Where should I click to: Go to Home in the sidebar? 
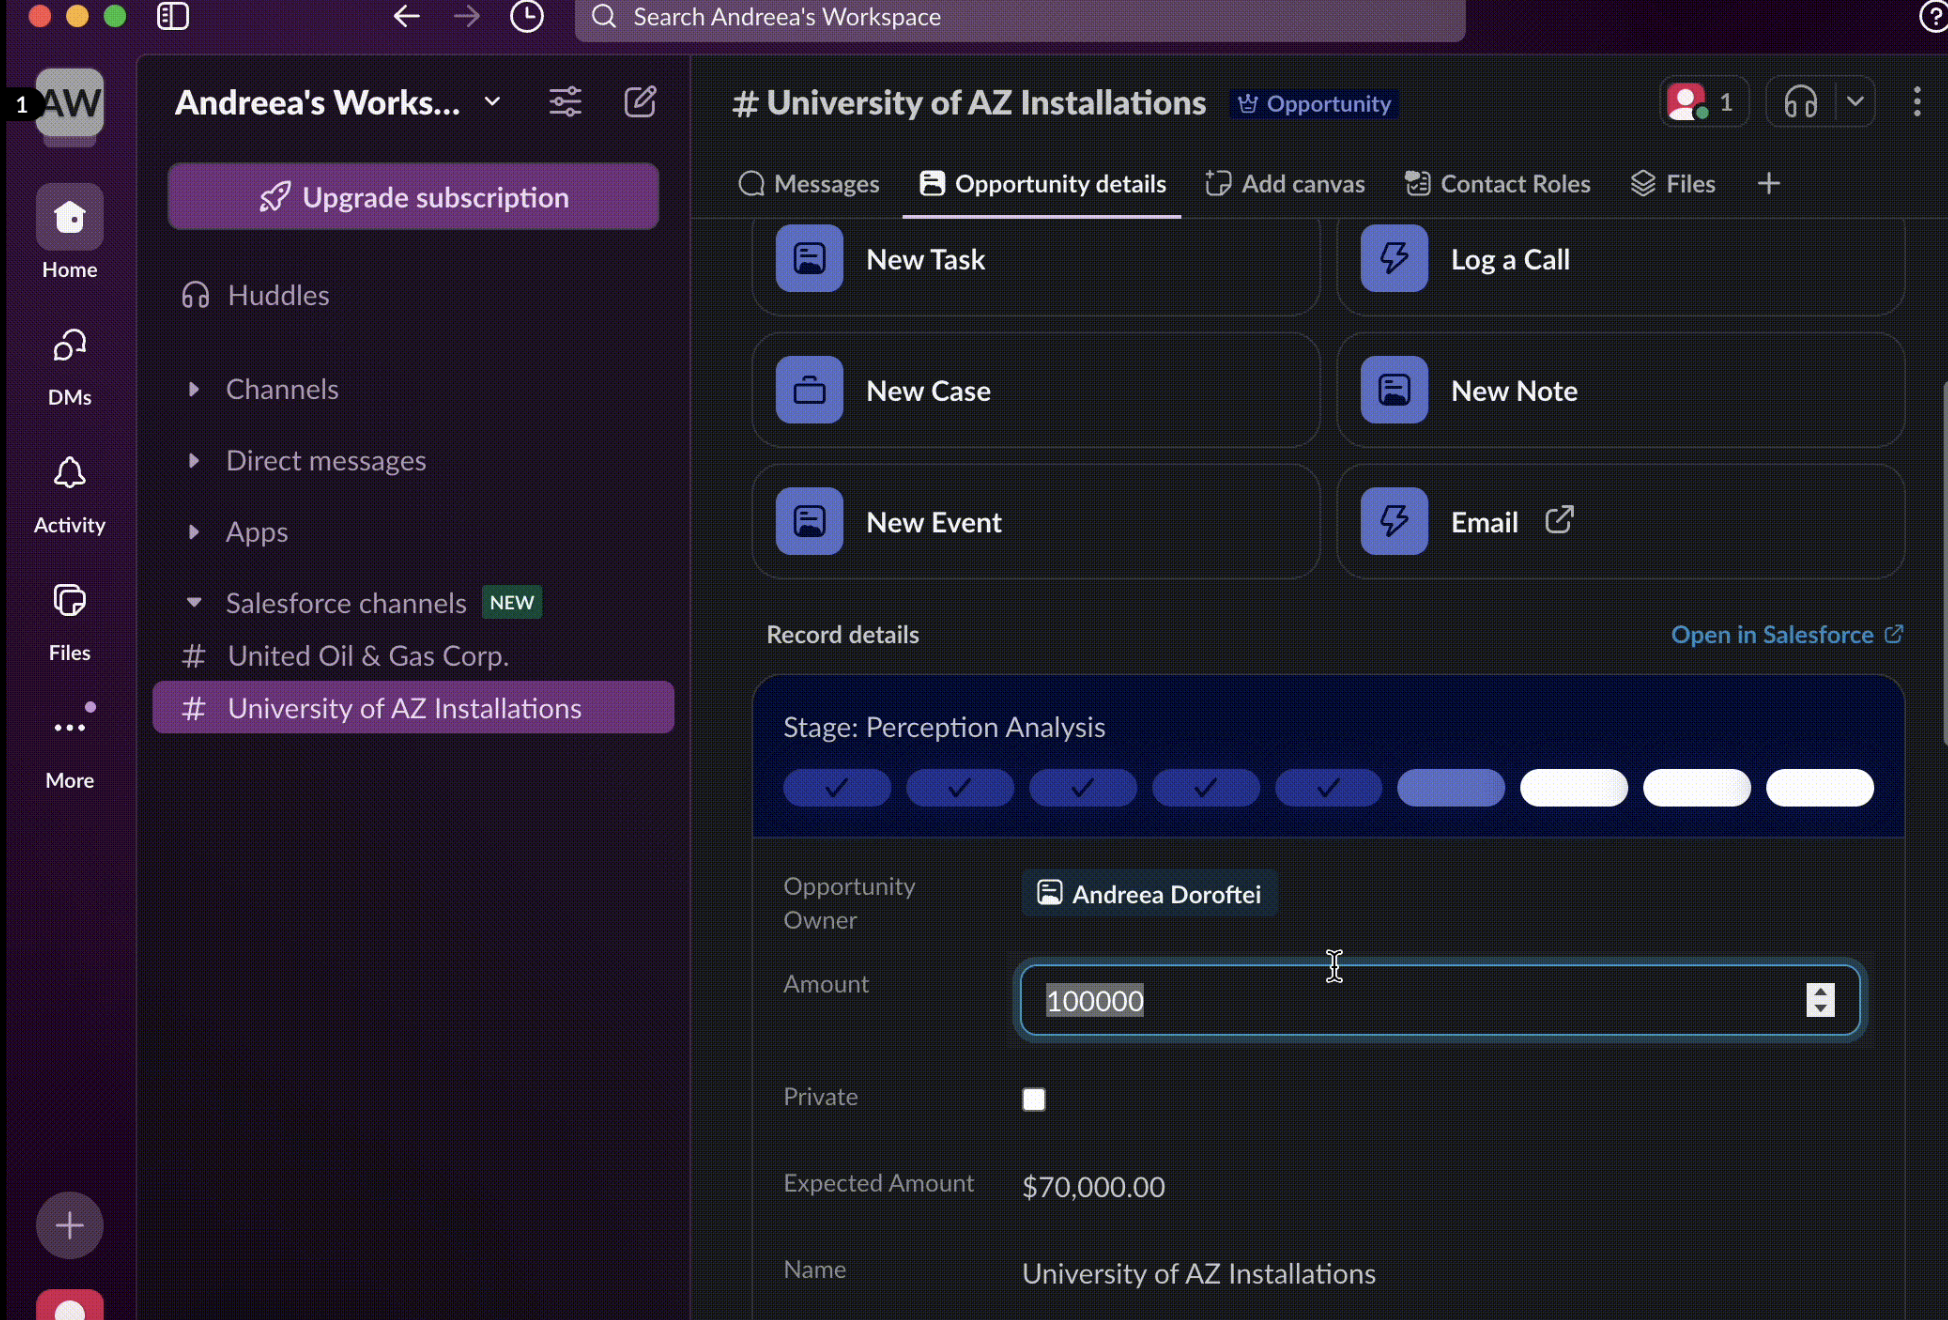coord(70,233)
